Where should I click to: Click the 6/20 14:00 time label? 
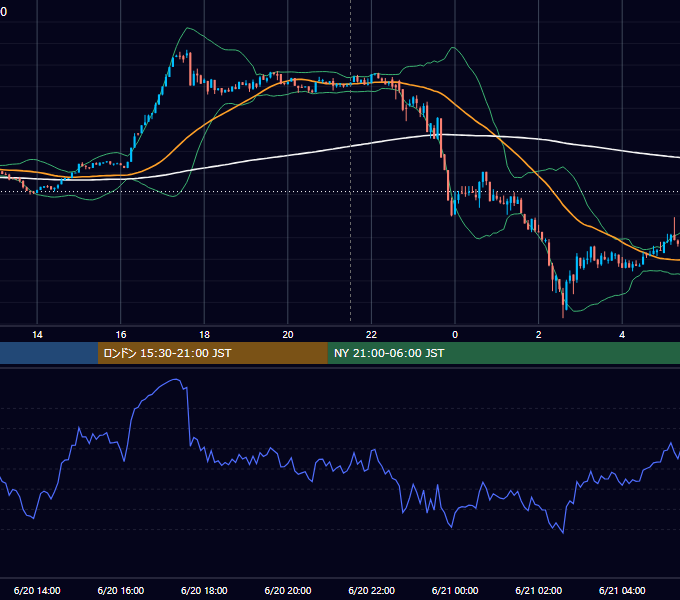pos(37,590)
